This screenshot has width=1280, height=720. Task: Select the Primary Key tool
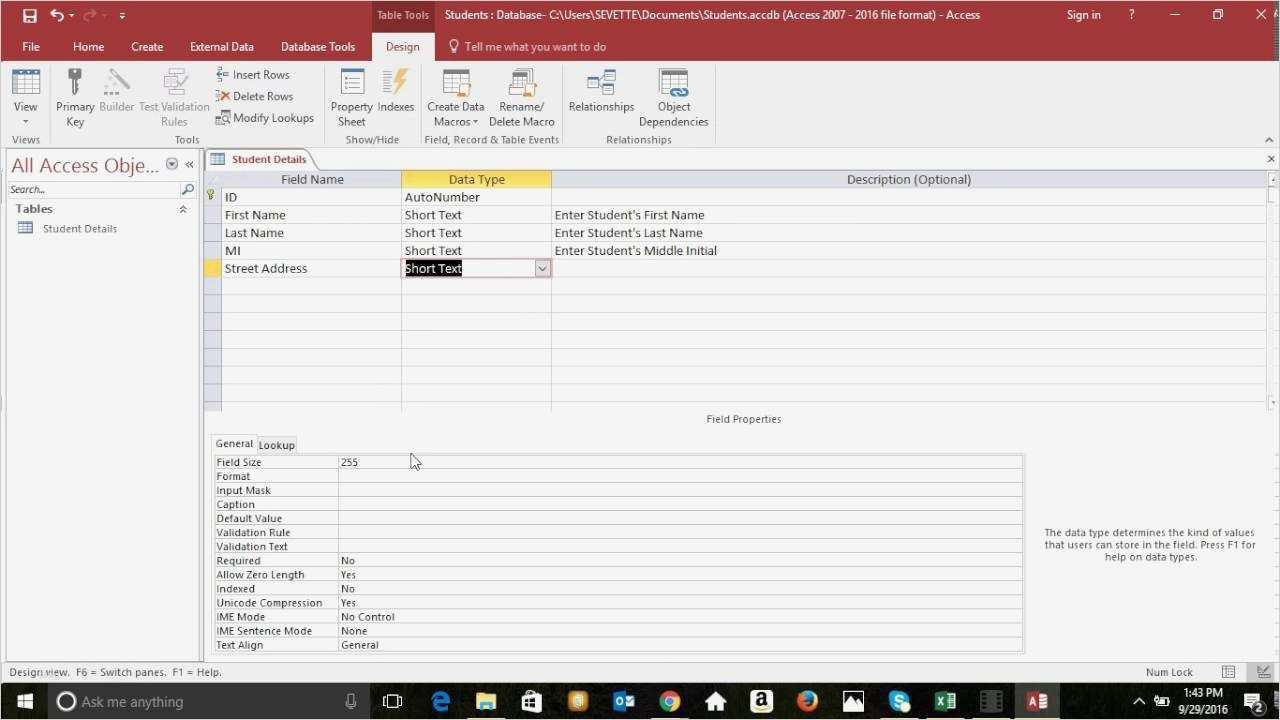pos(75,95)
